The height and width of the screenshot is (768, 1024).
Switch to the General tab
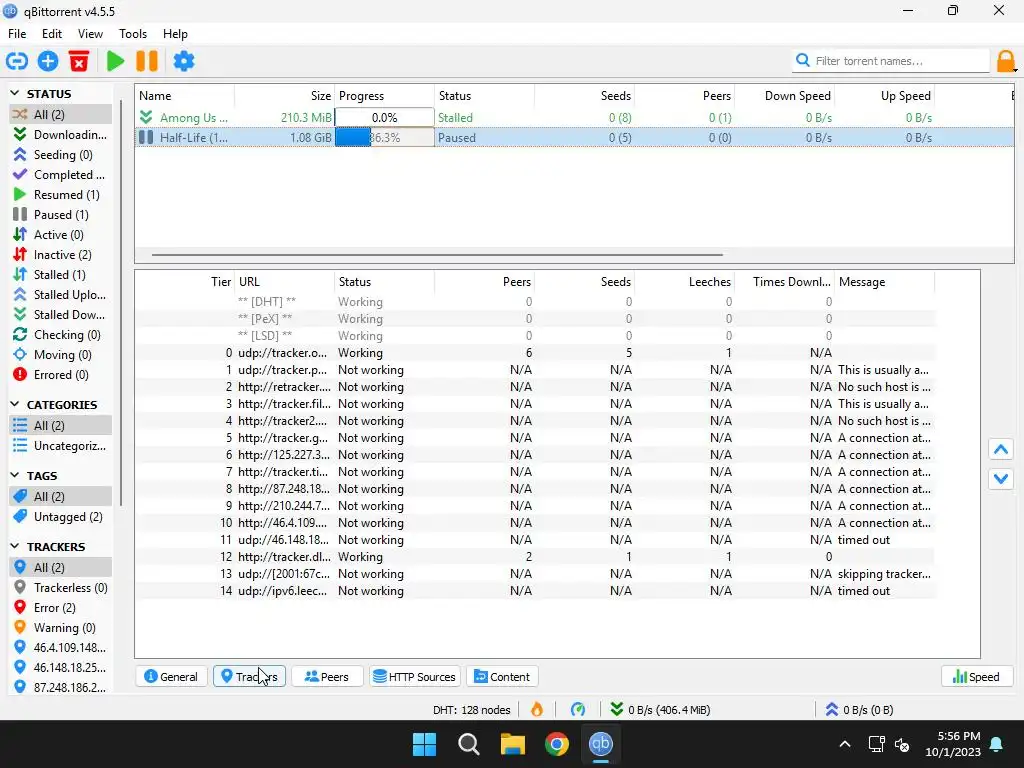(171, 677)
